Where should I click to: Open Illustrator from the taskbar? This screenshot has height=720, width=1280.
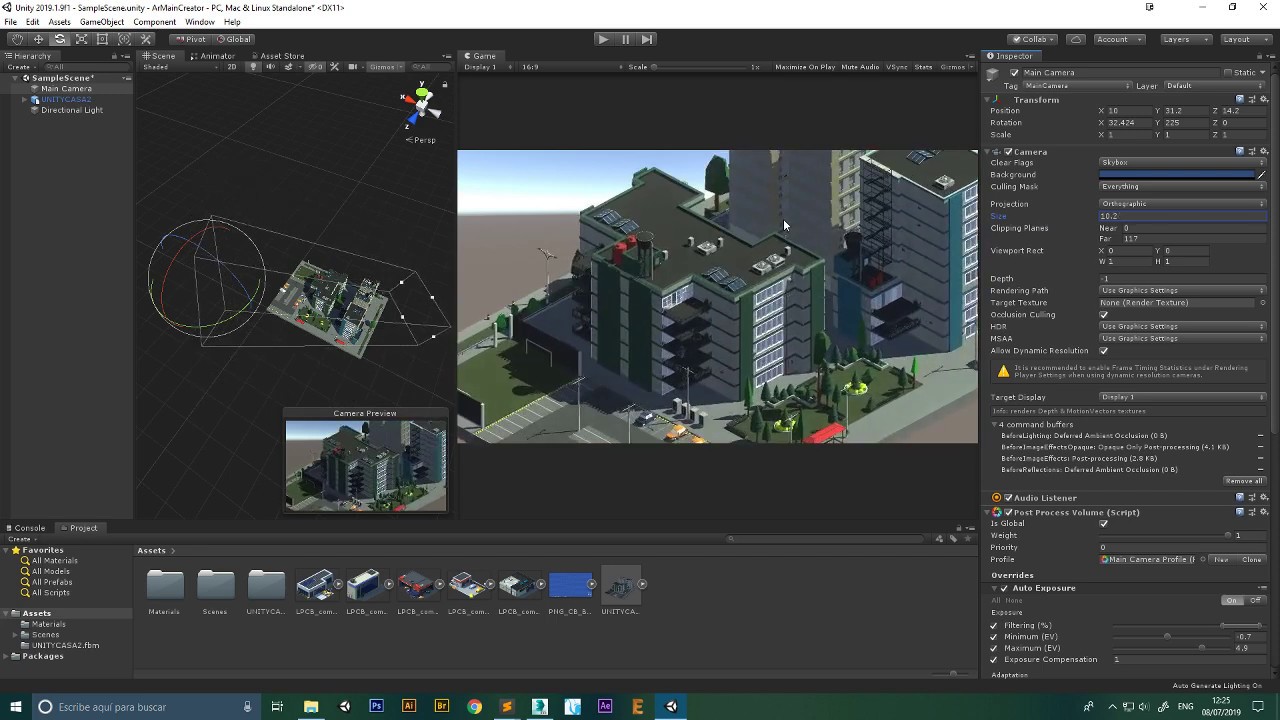tap(408, 706)
